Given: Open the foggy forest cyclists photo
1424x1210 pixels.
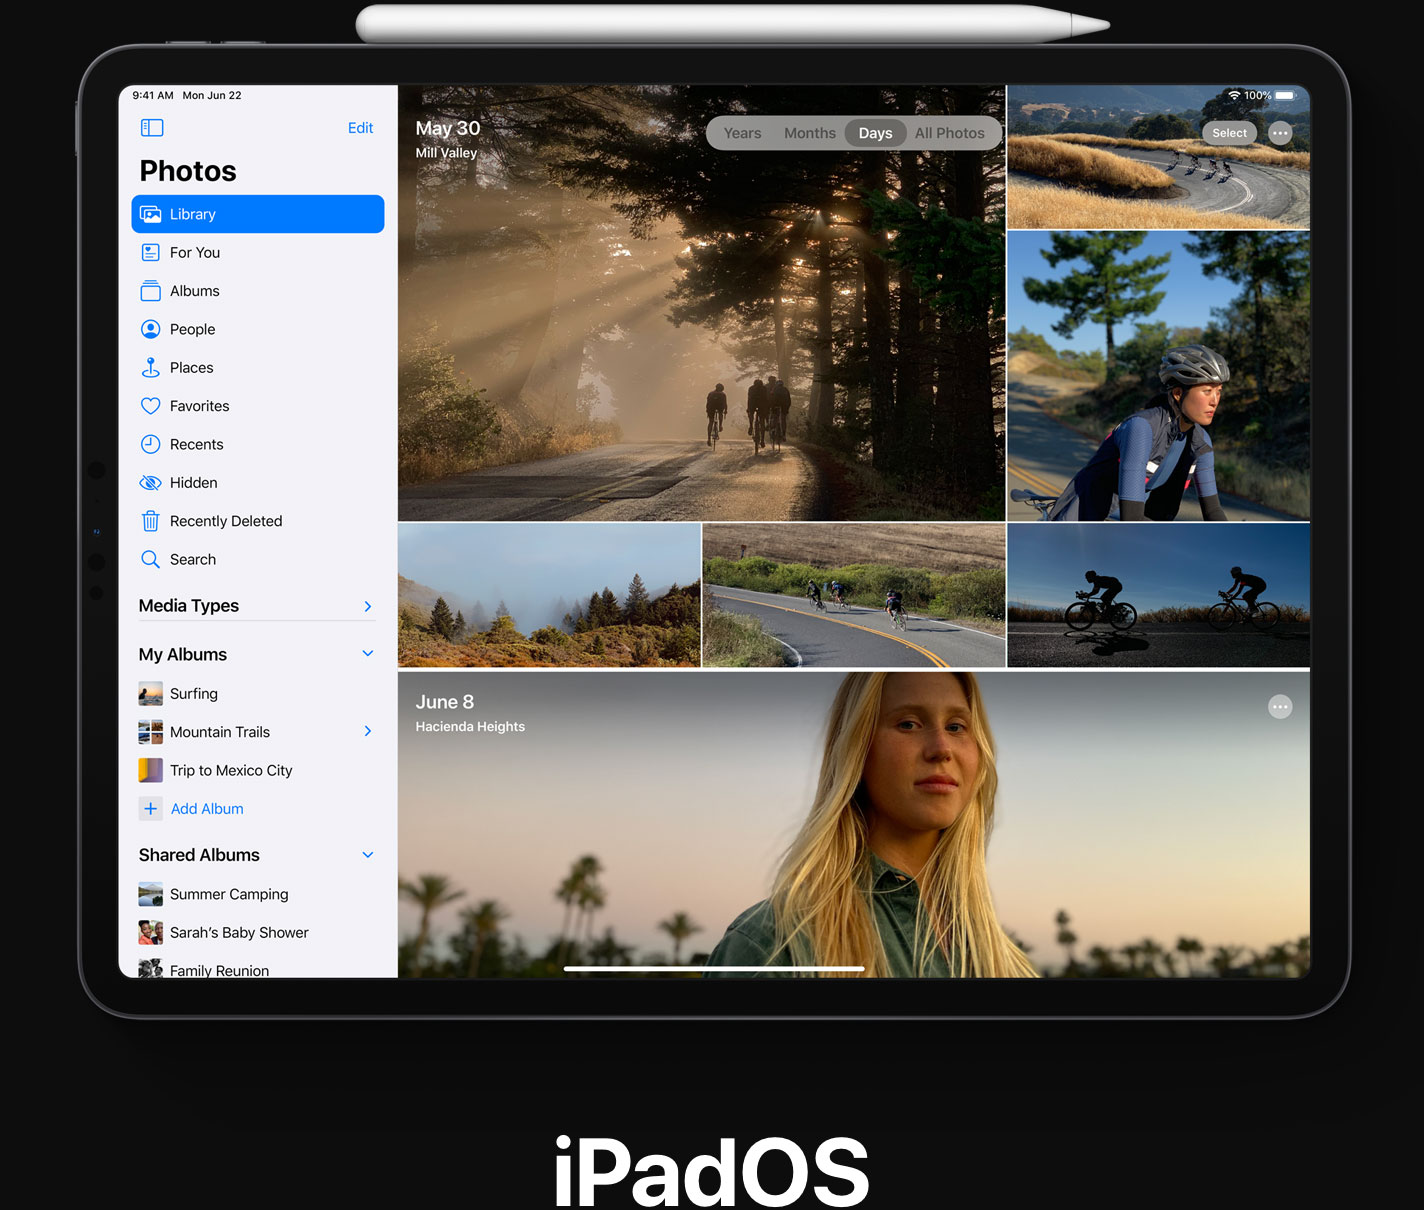Looking at the screenshot, I should point(702,303).
